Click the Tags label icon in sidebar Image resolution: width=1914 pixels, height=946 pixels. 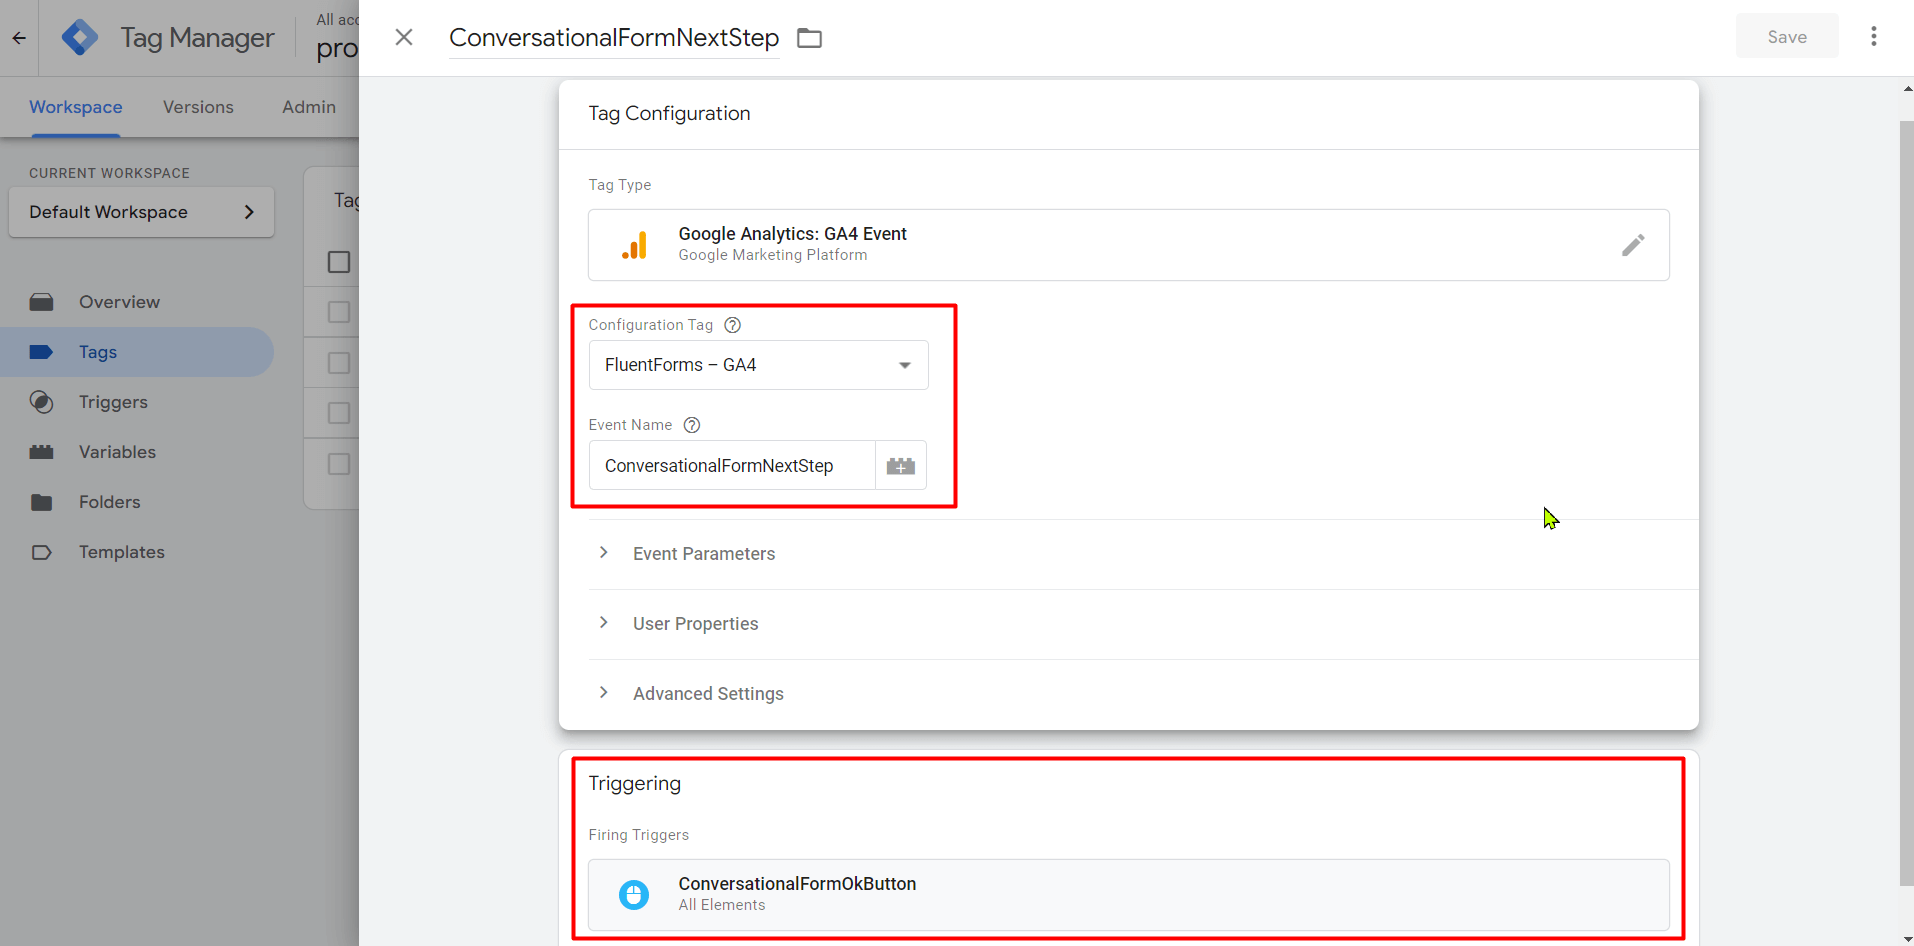click(x=41, y=352)
